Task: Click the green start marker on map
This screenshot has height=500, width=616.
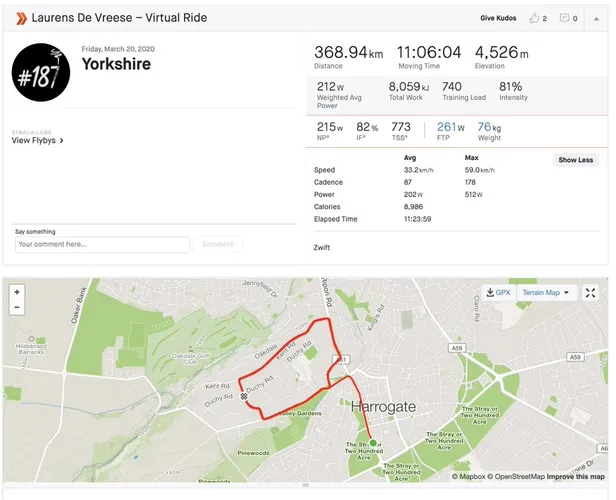Action: [373, 443]
